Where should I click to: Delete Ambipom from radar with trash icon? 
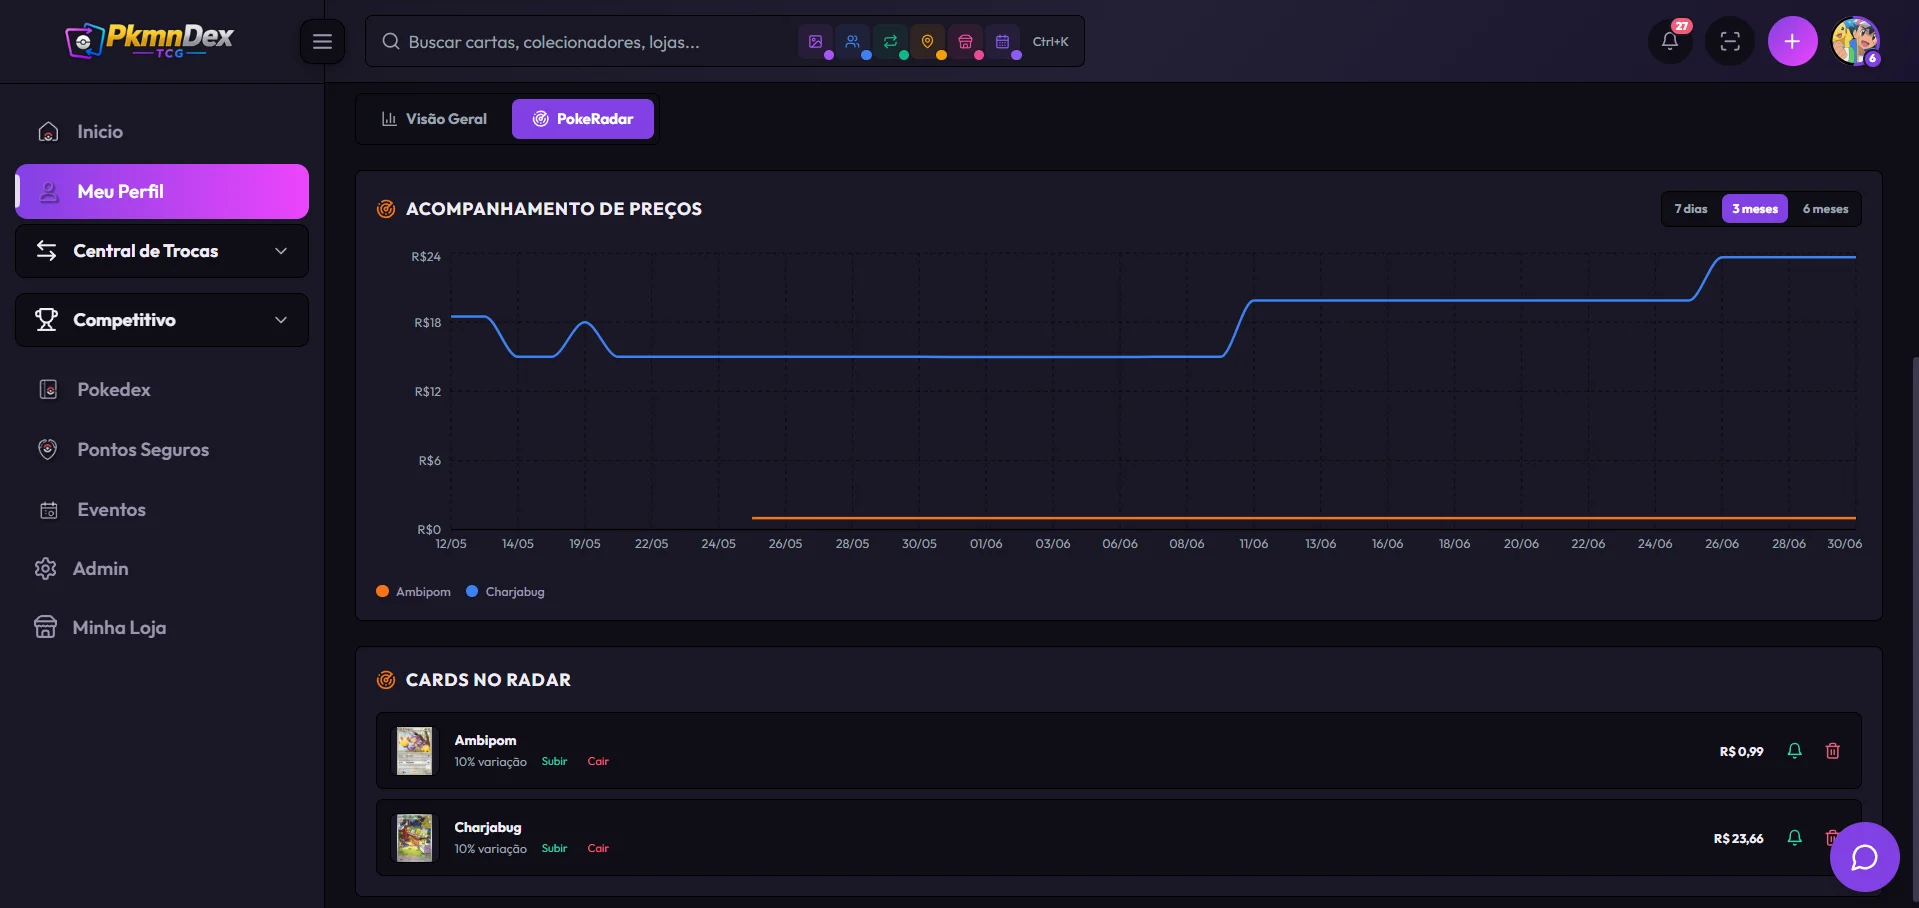tap(1832, 751)
